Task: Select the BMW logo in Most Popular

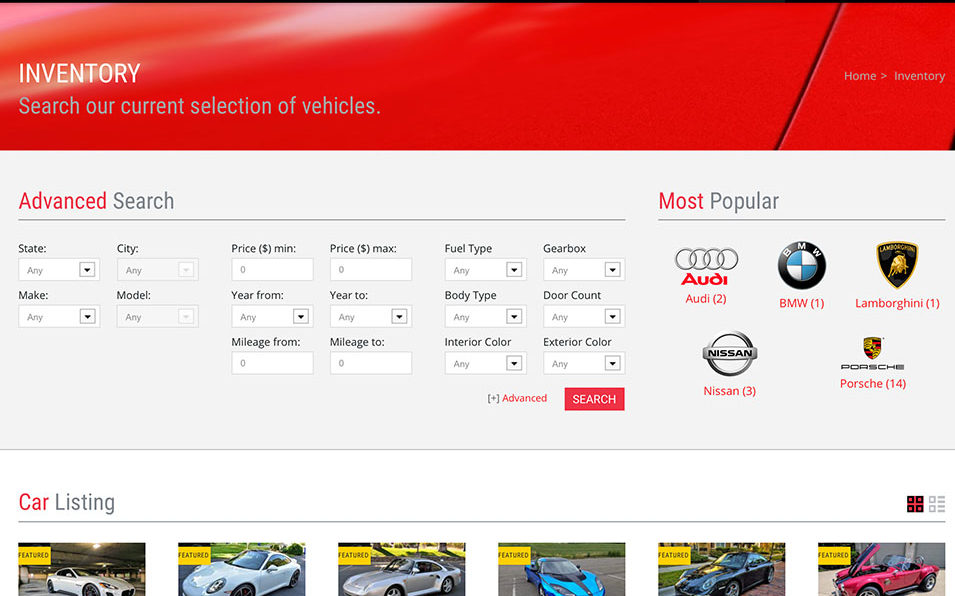Action: (x=800, y=262)
